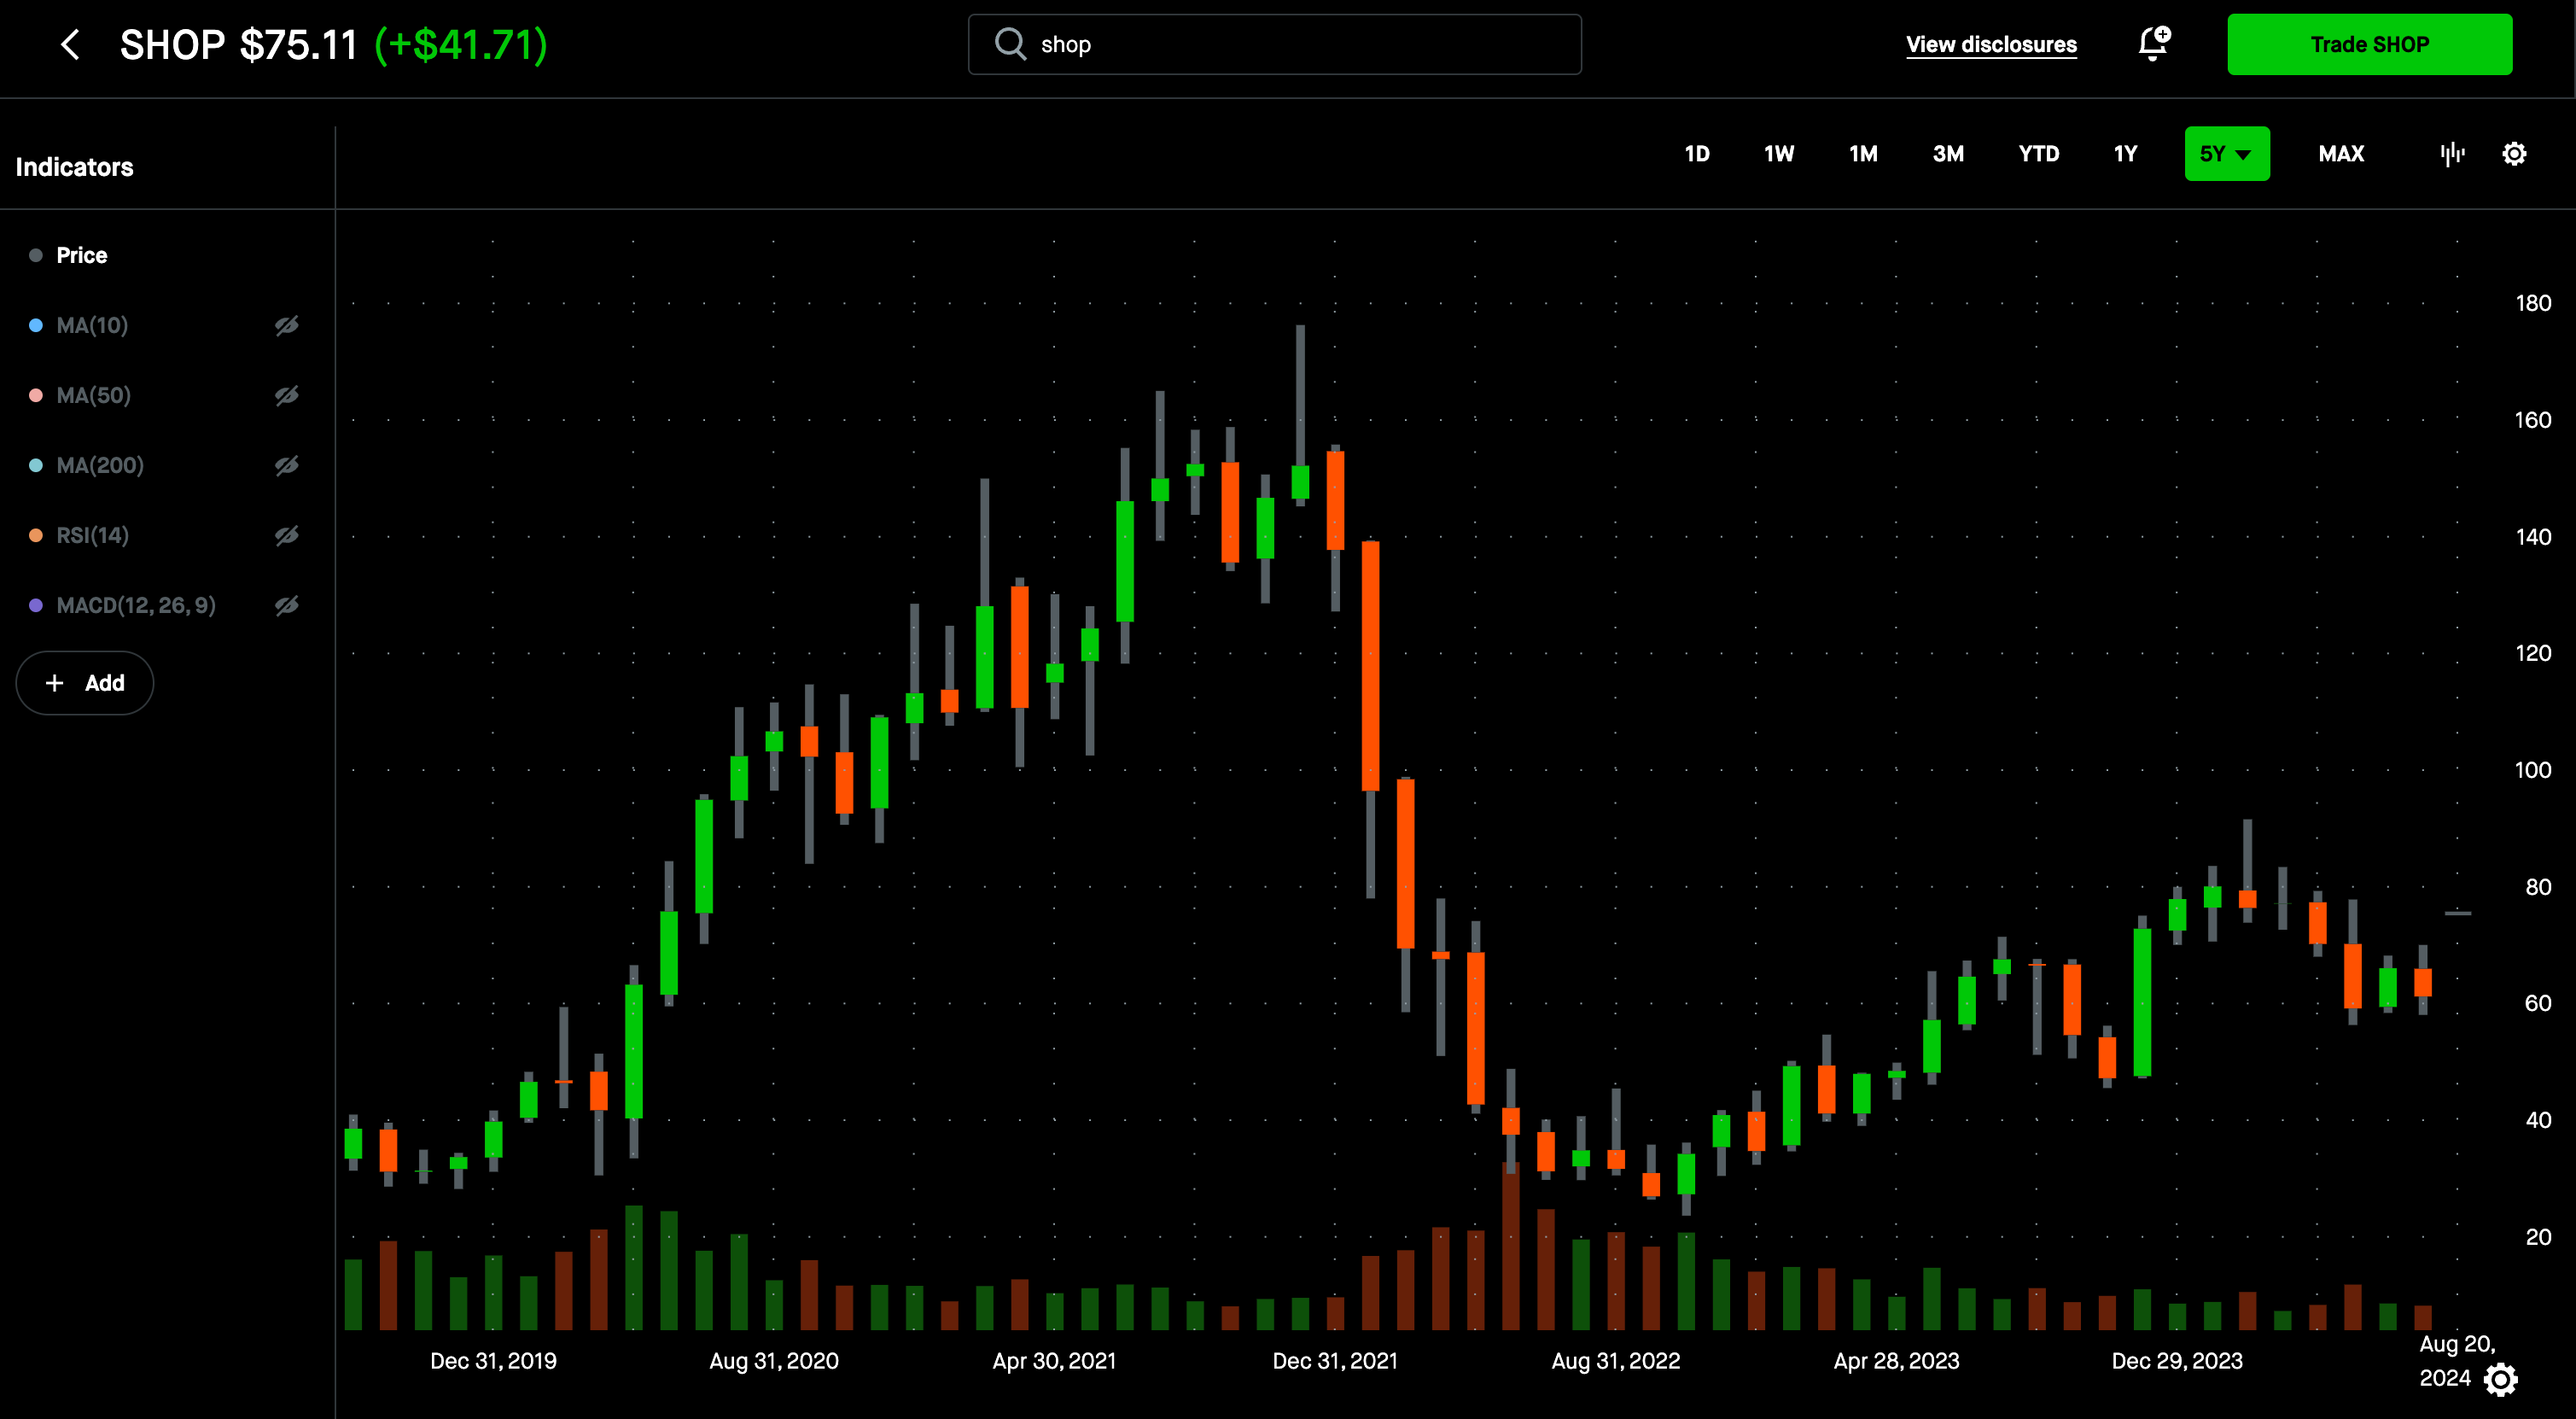The width and height of the screenshot is (2576, 1419).
Task: Click the 20 price axis label
Action: (x=2538, y=1237)
